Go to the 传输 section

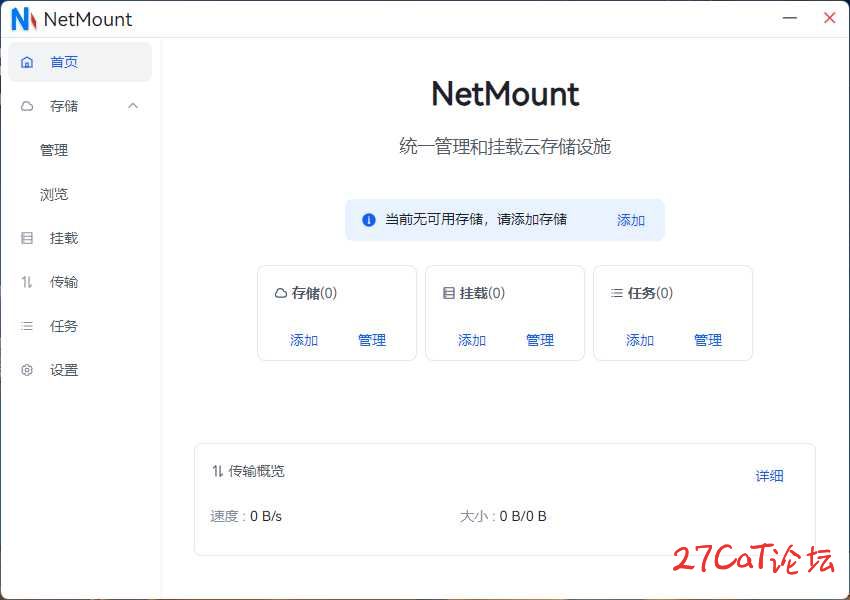pyautogui.click(x=80, y=282)
